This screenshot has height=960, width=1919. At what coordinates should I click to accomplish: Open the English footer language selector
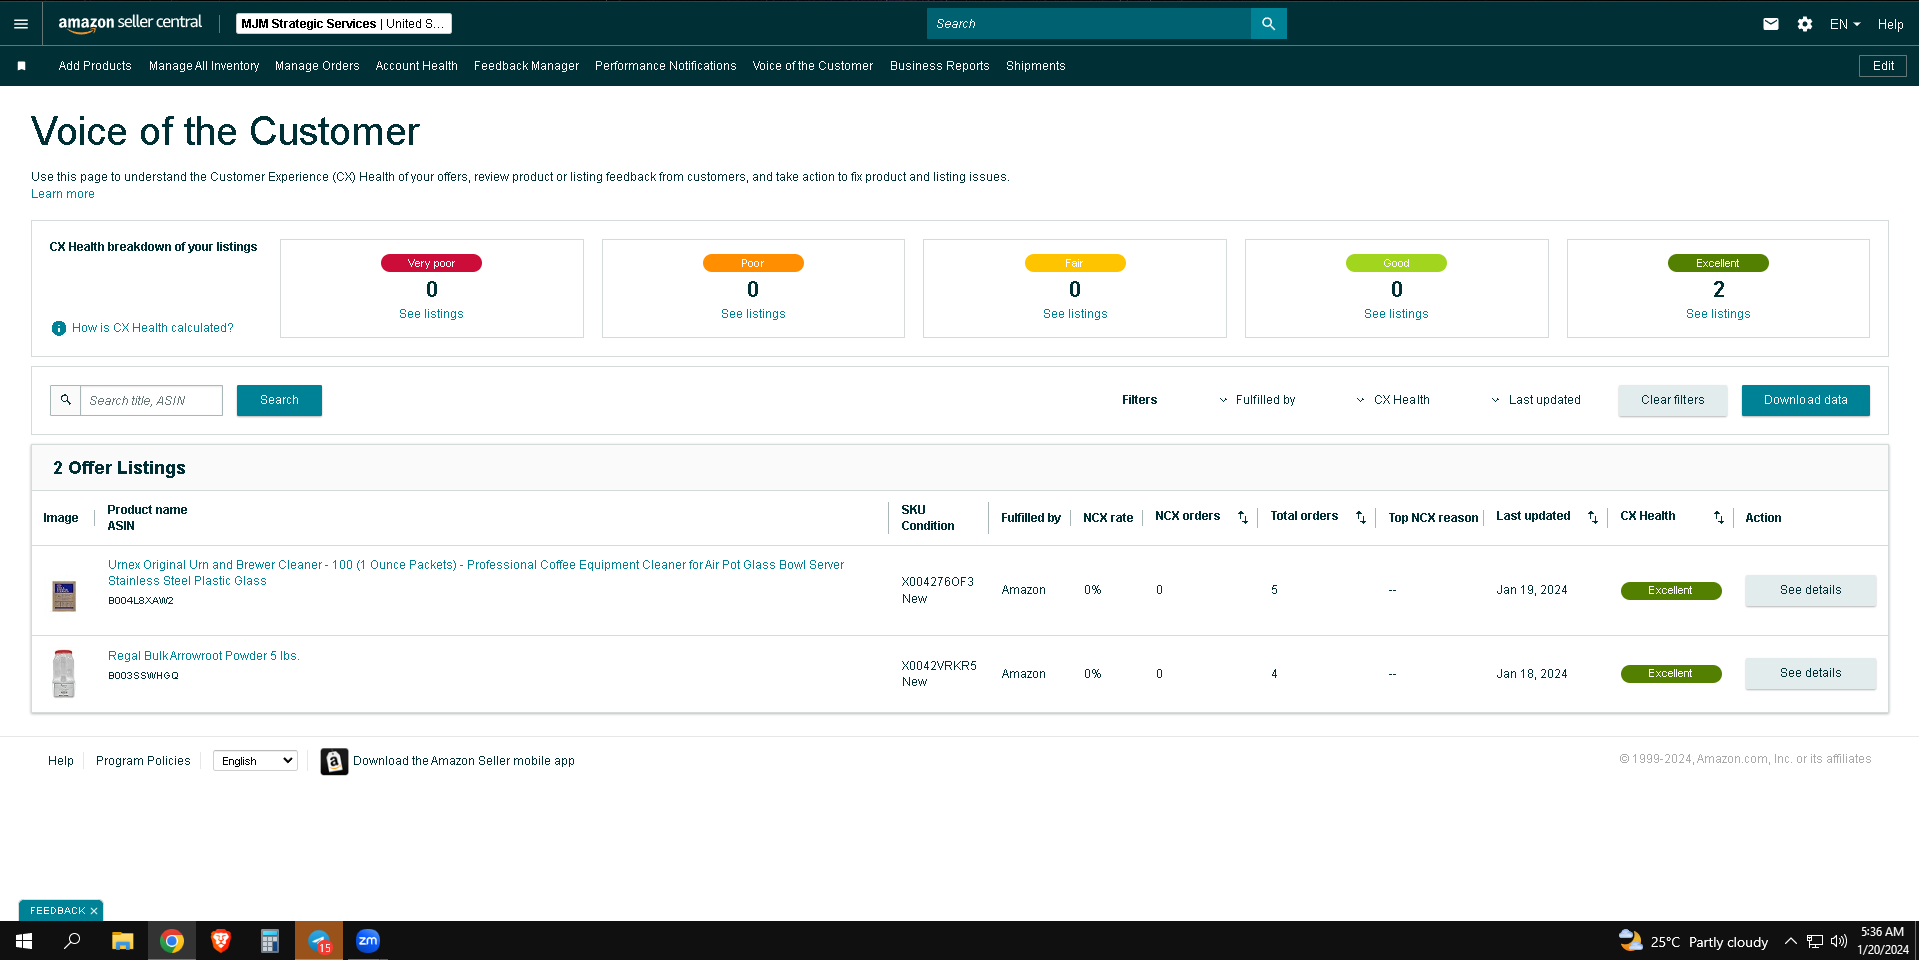coord(255,761)
